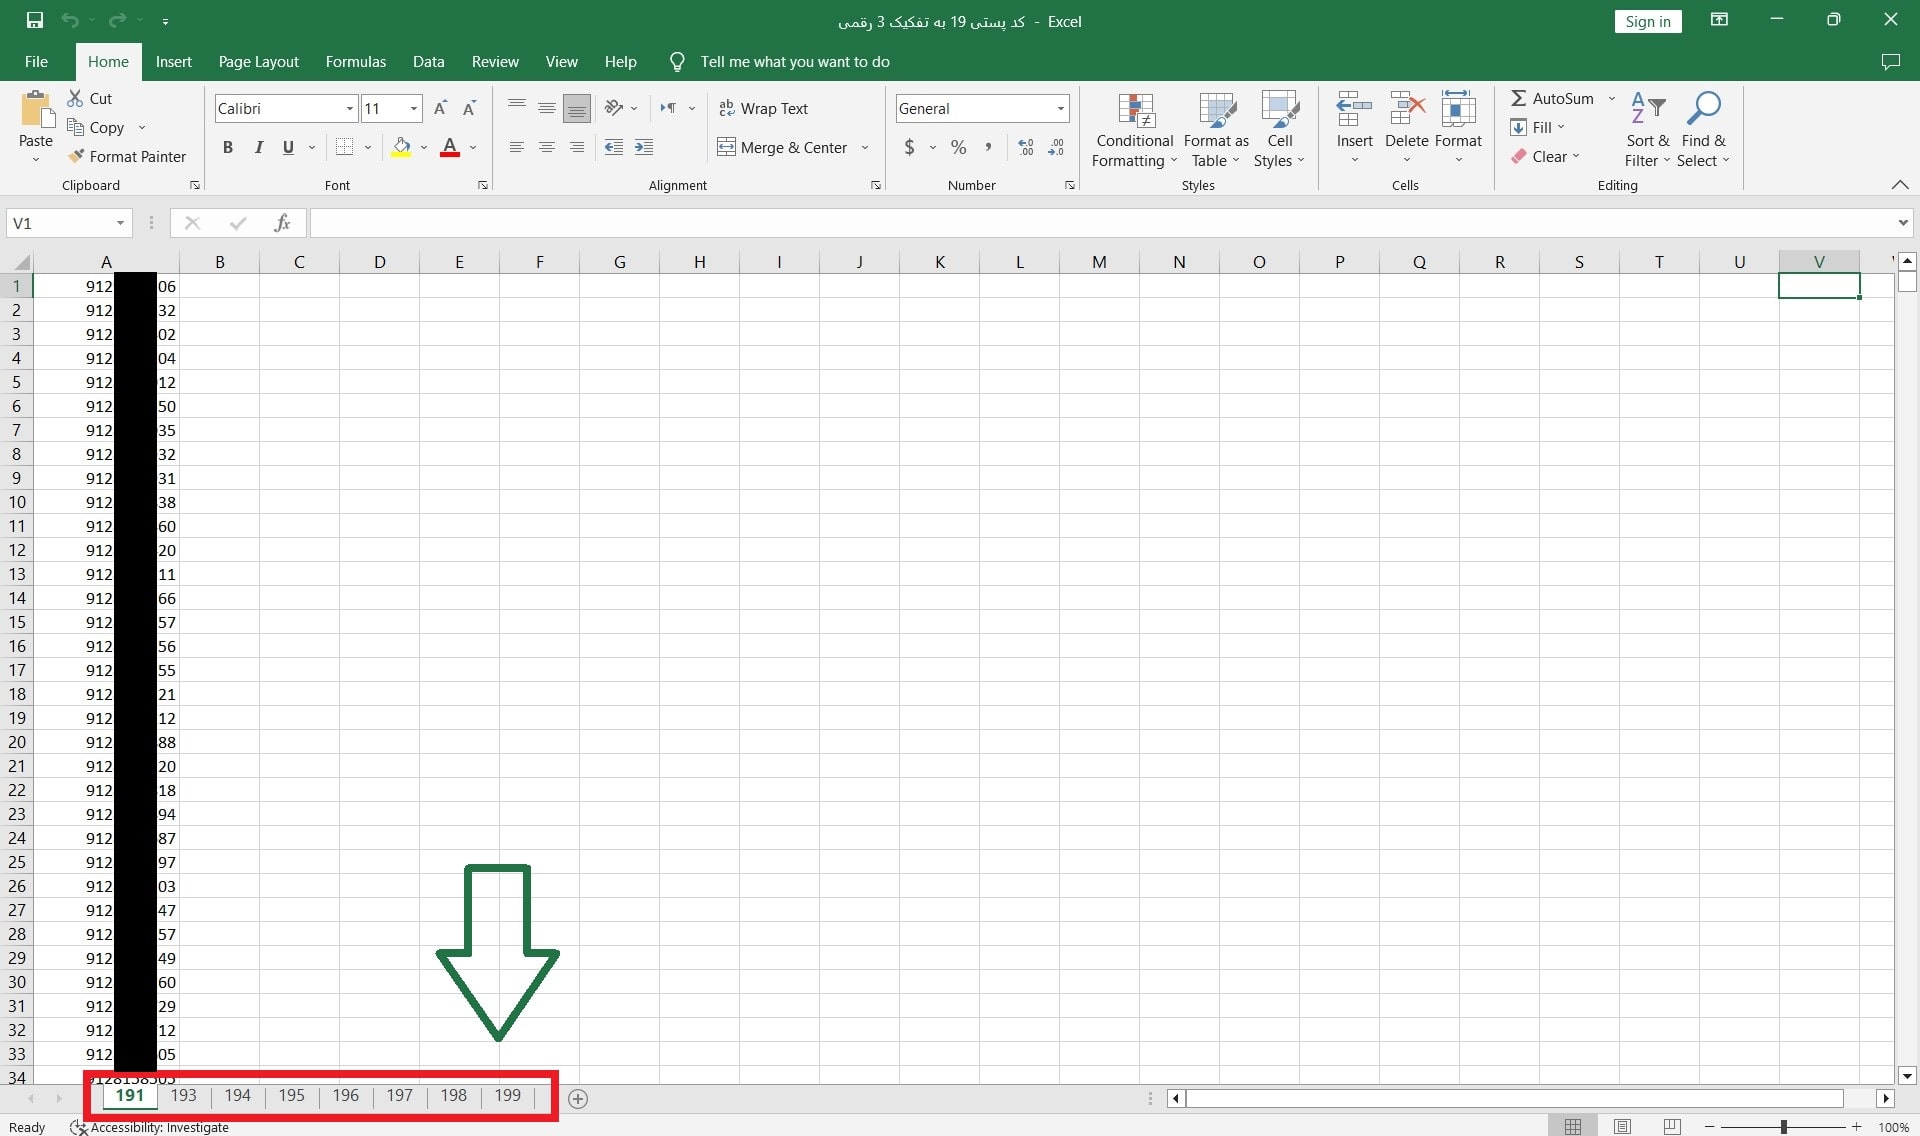Open the AutoSum dropdown arrow
Screen dimensions: 1920x1136
click(1611, 98)
